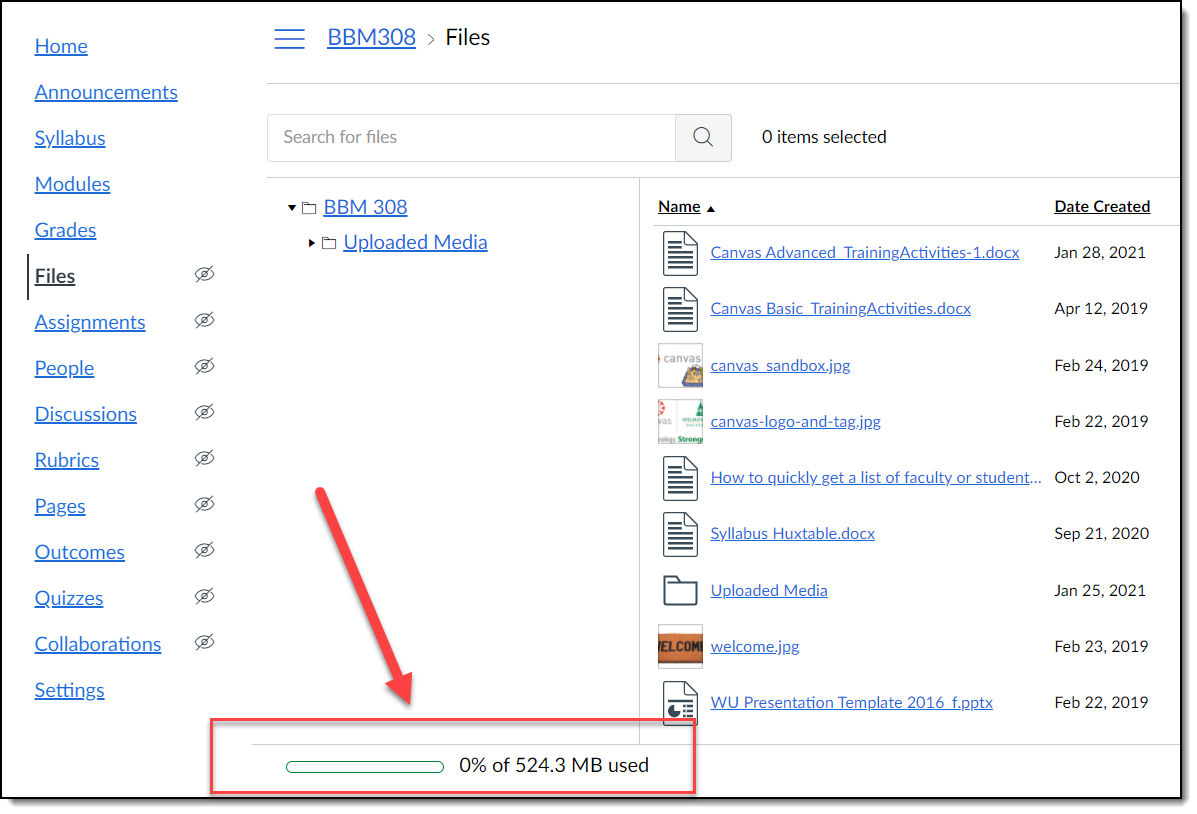Click document icon for How to quickly get a list file
Screen dimensions: 1197x814
coord(679,478)
